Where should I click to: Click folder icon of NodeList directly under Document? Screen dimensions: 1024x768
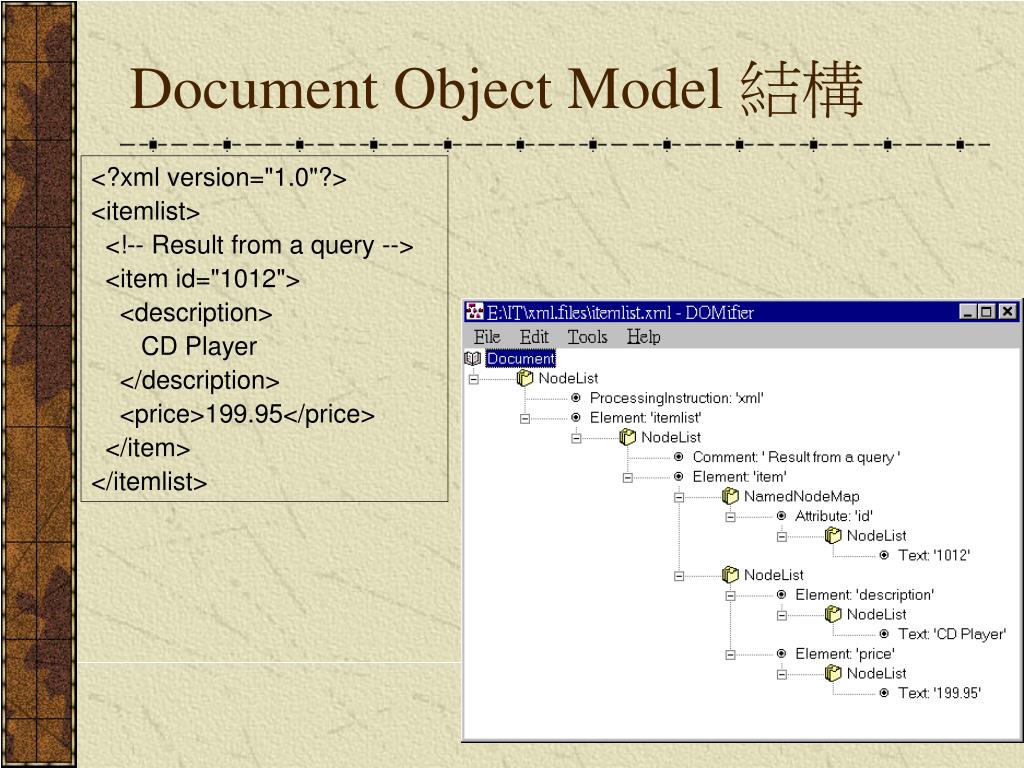pyautogui.click(x=524, y=378)
